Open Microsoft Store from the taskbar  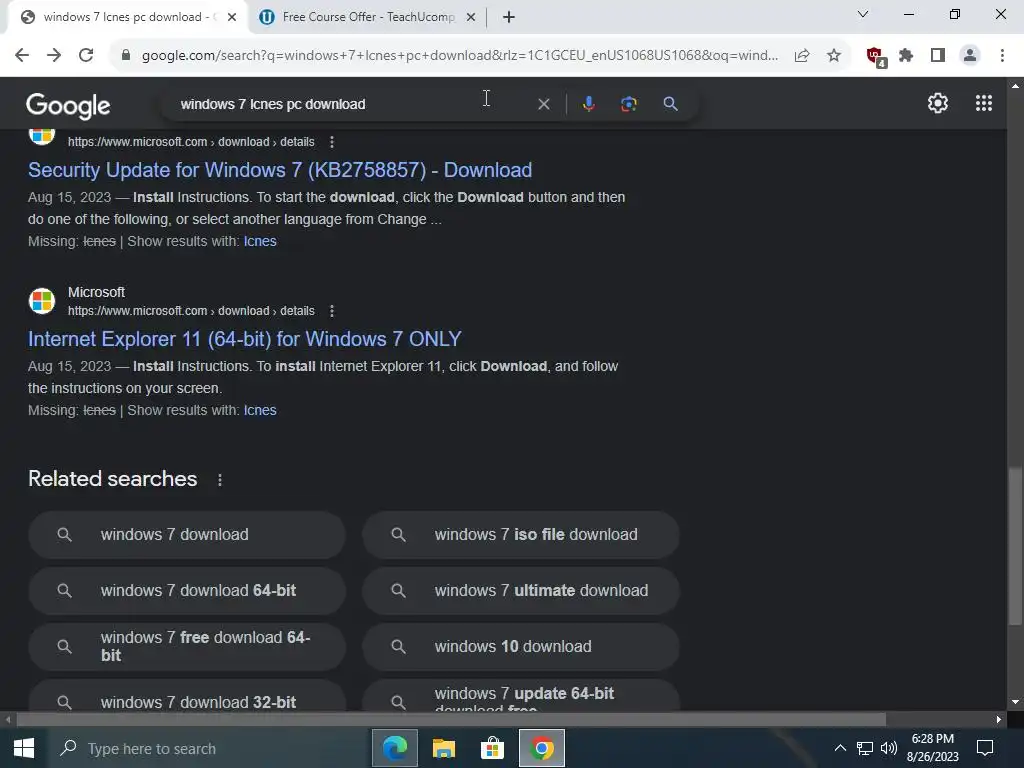pos(492,748)
